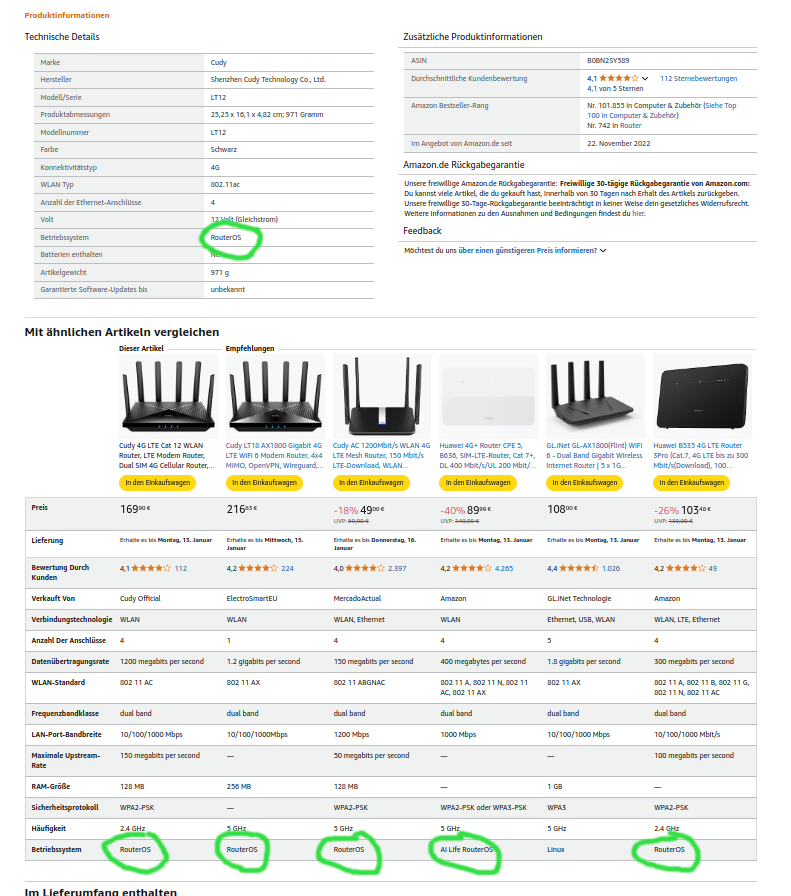This screenshot has height=896, width=791.
Task: Click the 'Mit ähnlichen Artikeln vergleichen' heading
Action: pos(122,332)
